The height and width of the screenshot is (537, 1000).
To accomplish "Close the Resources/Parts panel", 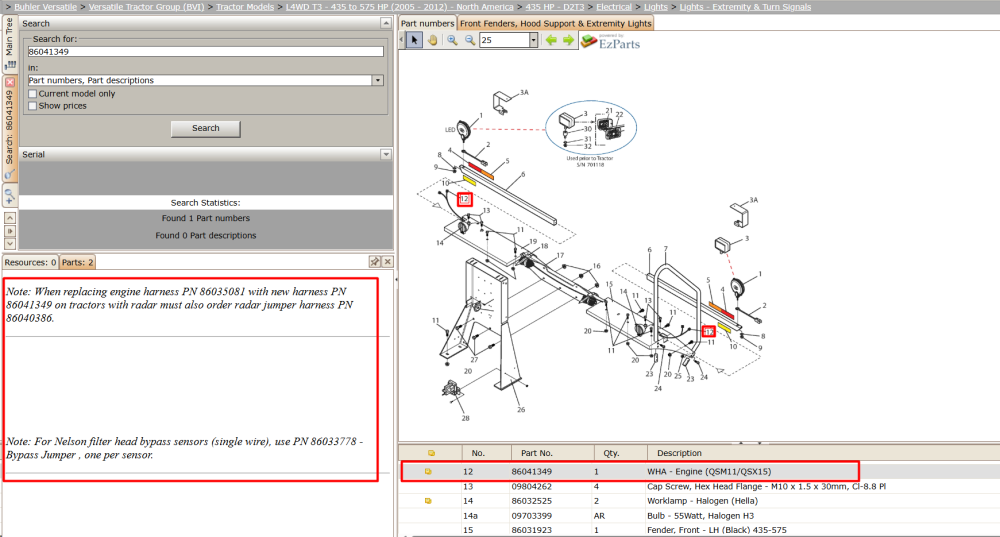I will 387,261.
